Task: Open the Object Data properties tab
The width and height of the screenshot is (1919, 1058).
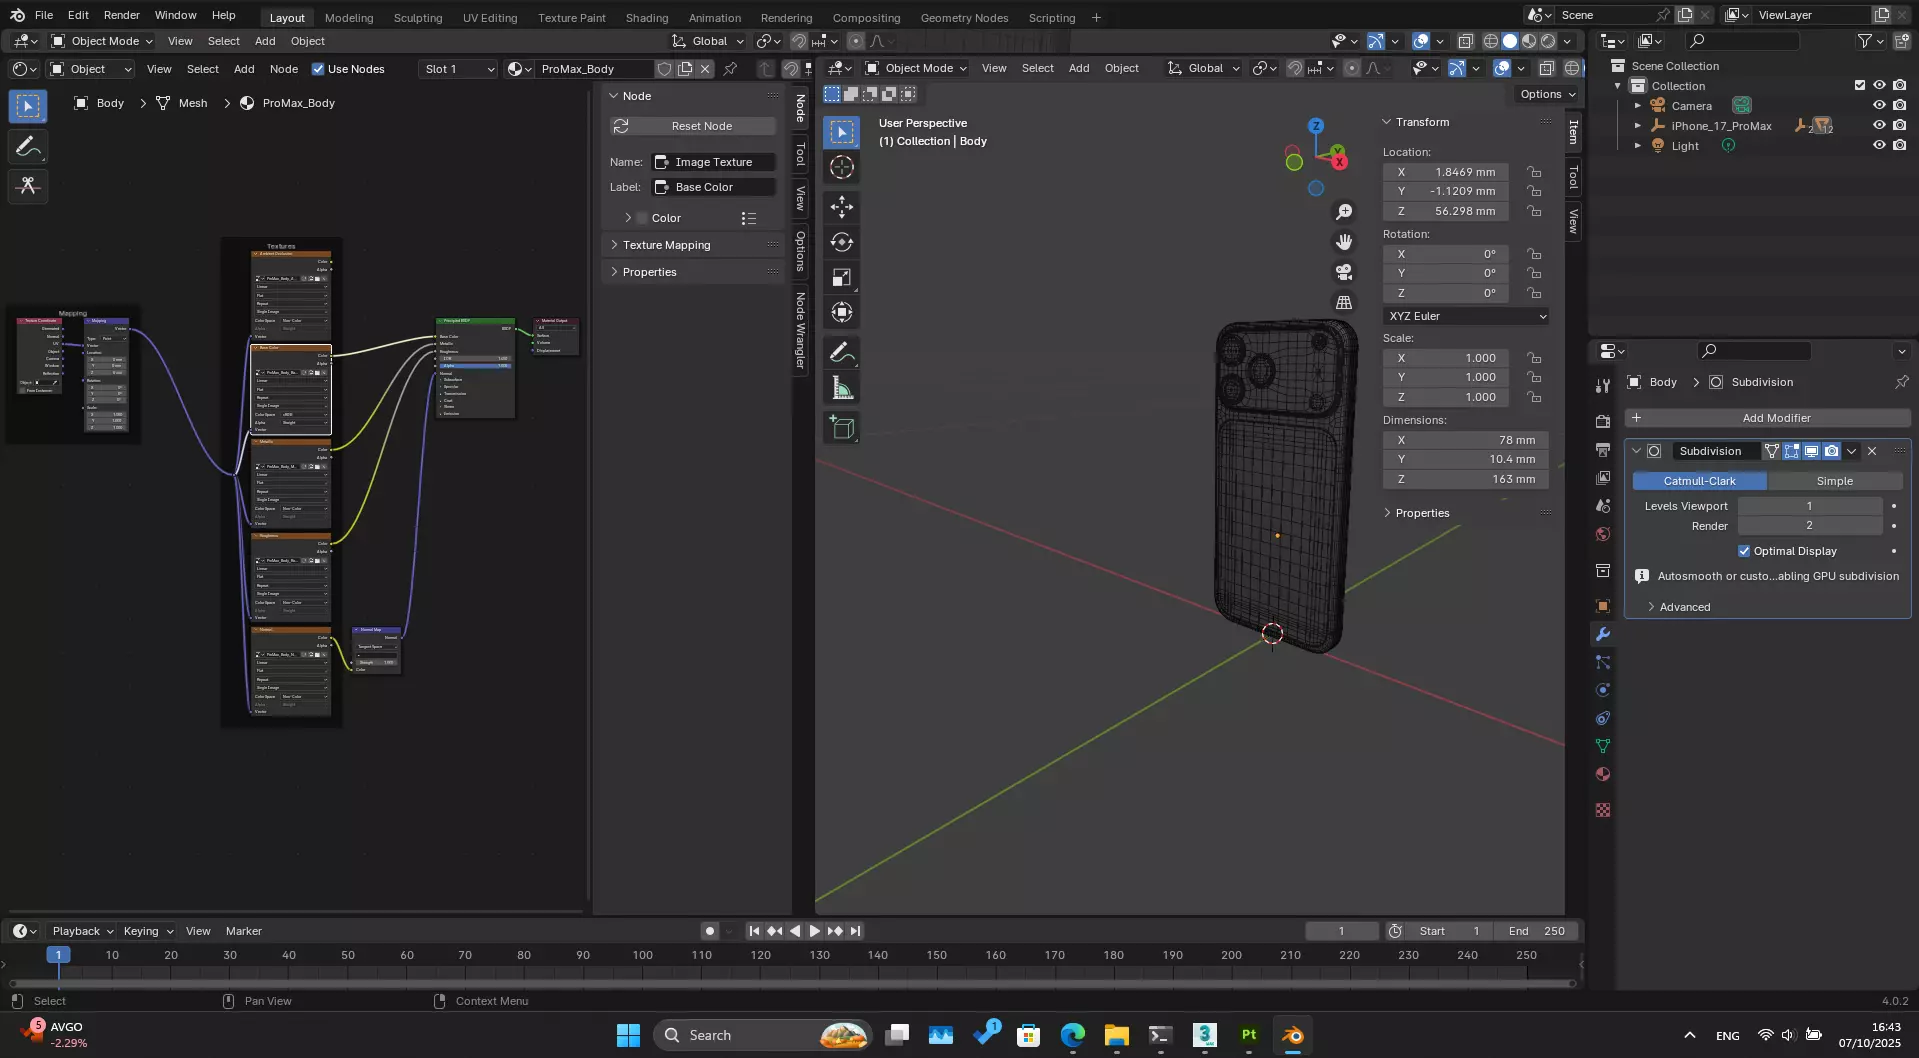Action: pyautogui.click(x=1603, y=746)
